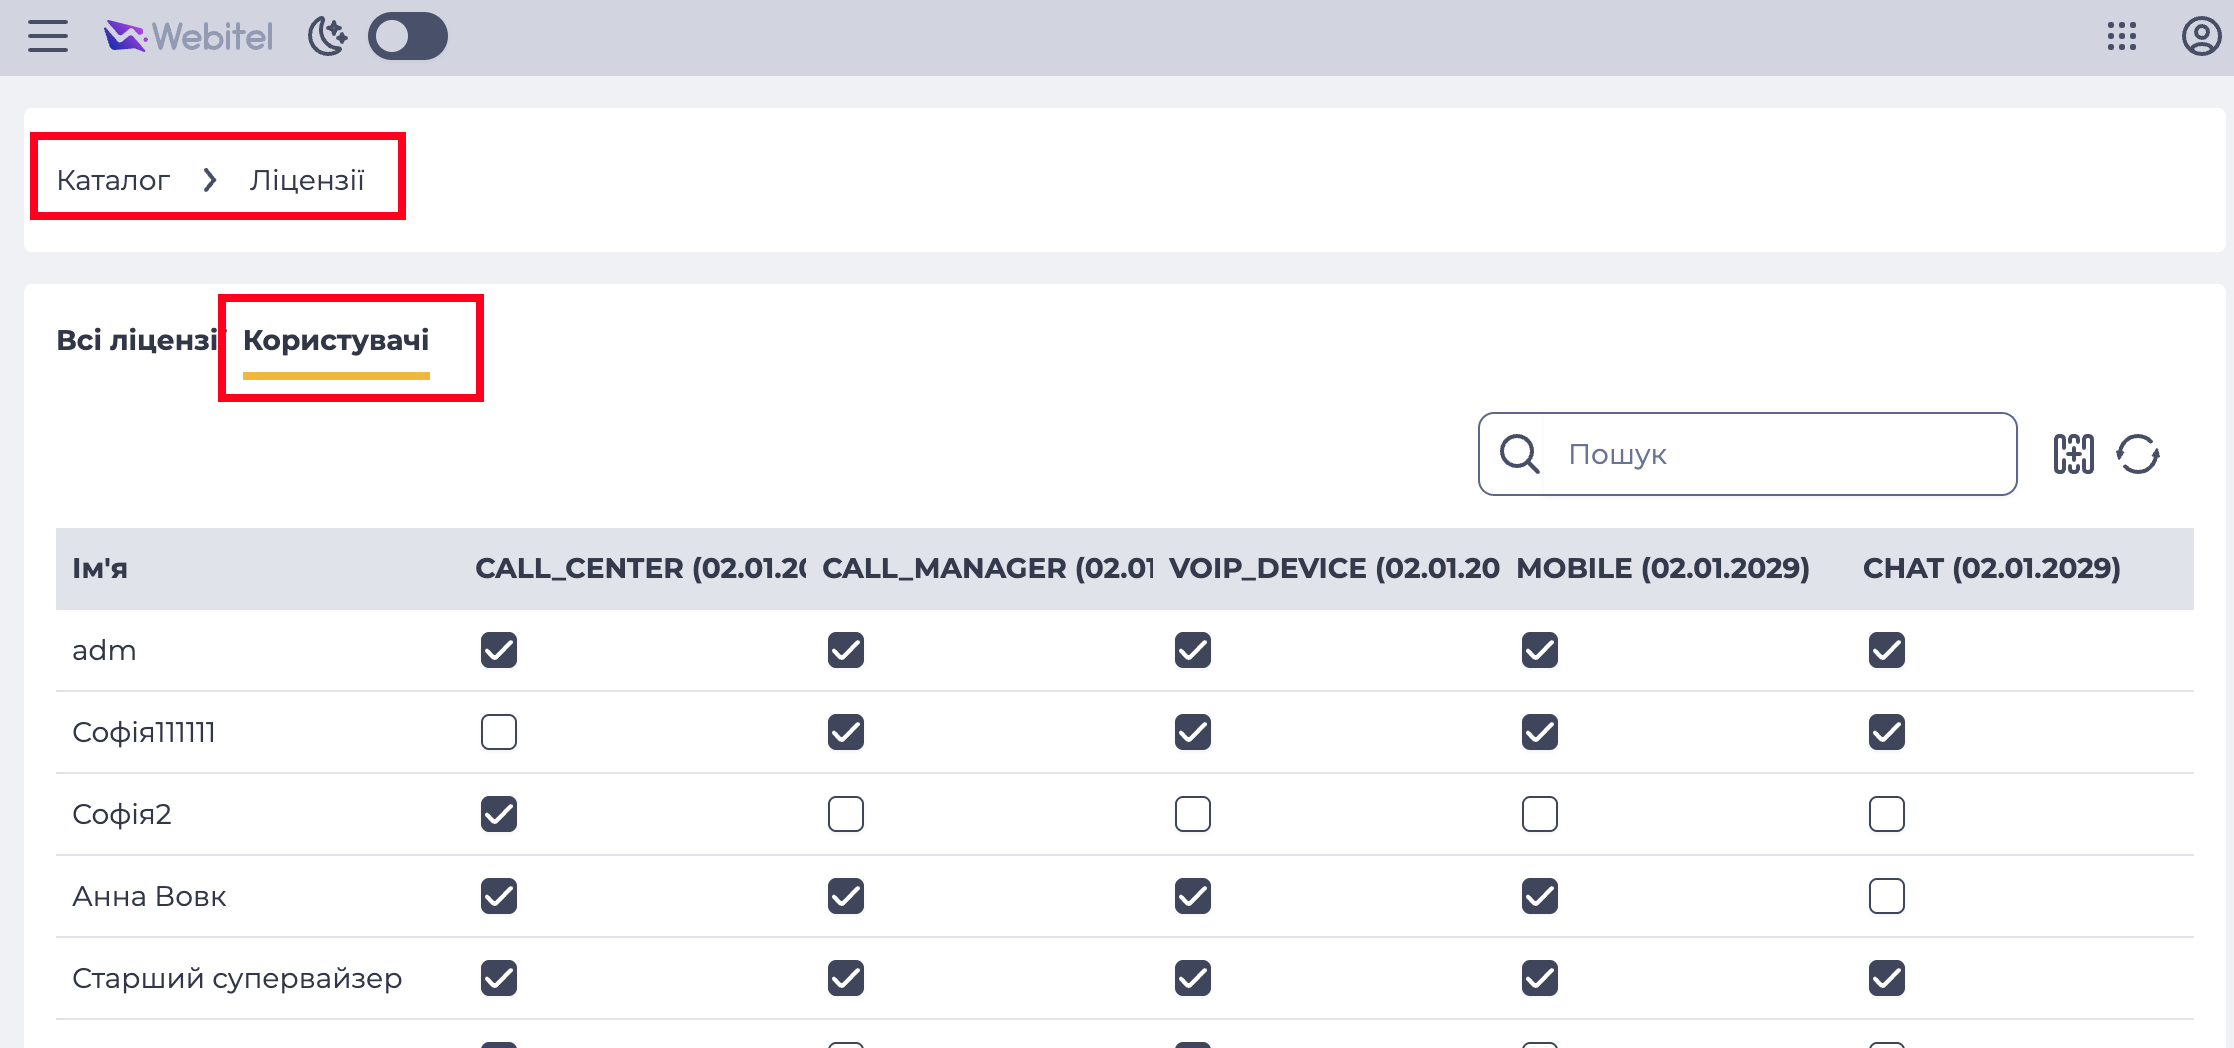Sort by the Ім'я column header
2234x1048 pixels.
pyautogui.click(x=100, y=568)
